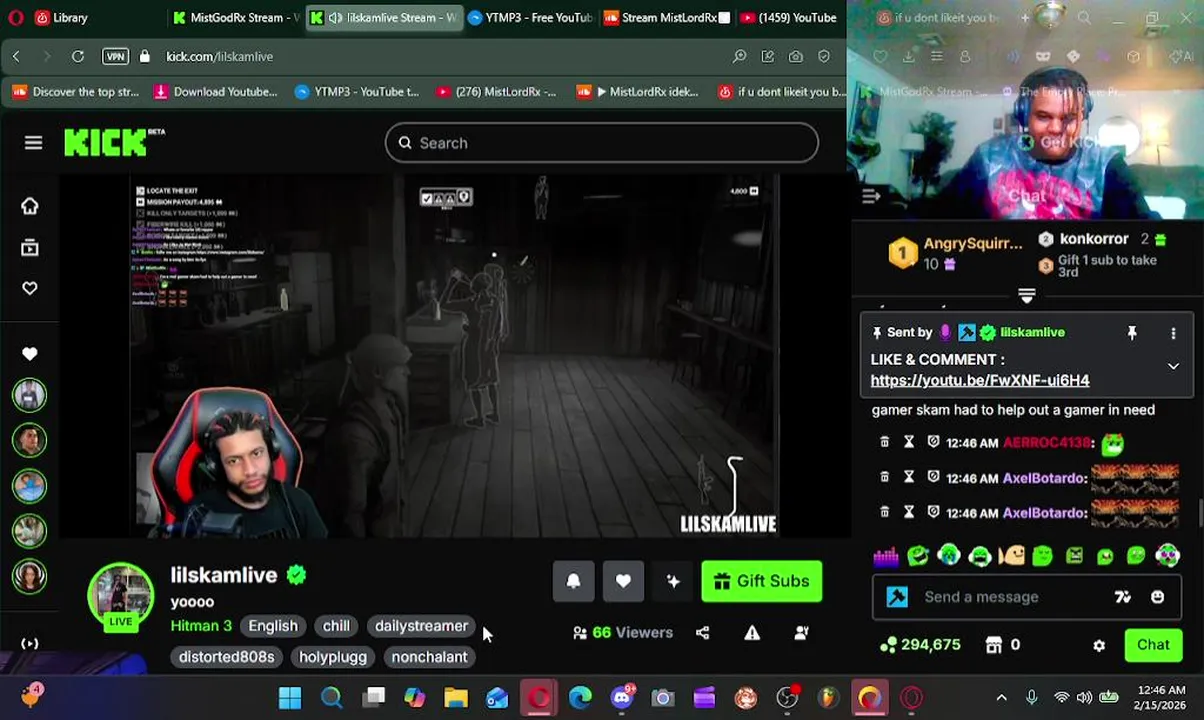
Task: Select the holyplugg tag
Action: pyautogui.click(x=333, y=657)
